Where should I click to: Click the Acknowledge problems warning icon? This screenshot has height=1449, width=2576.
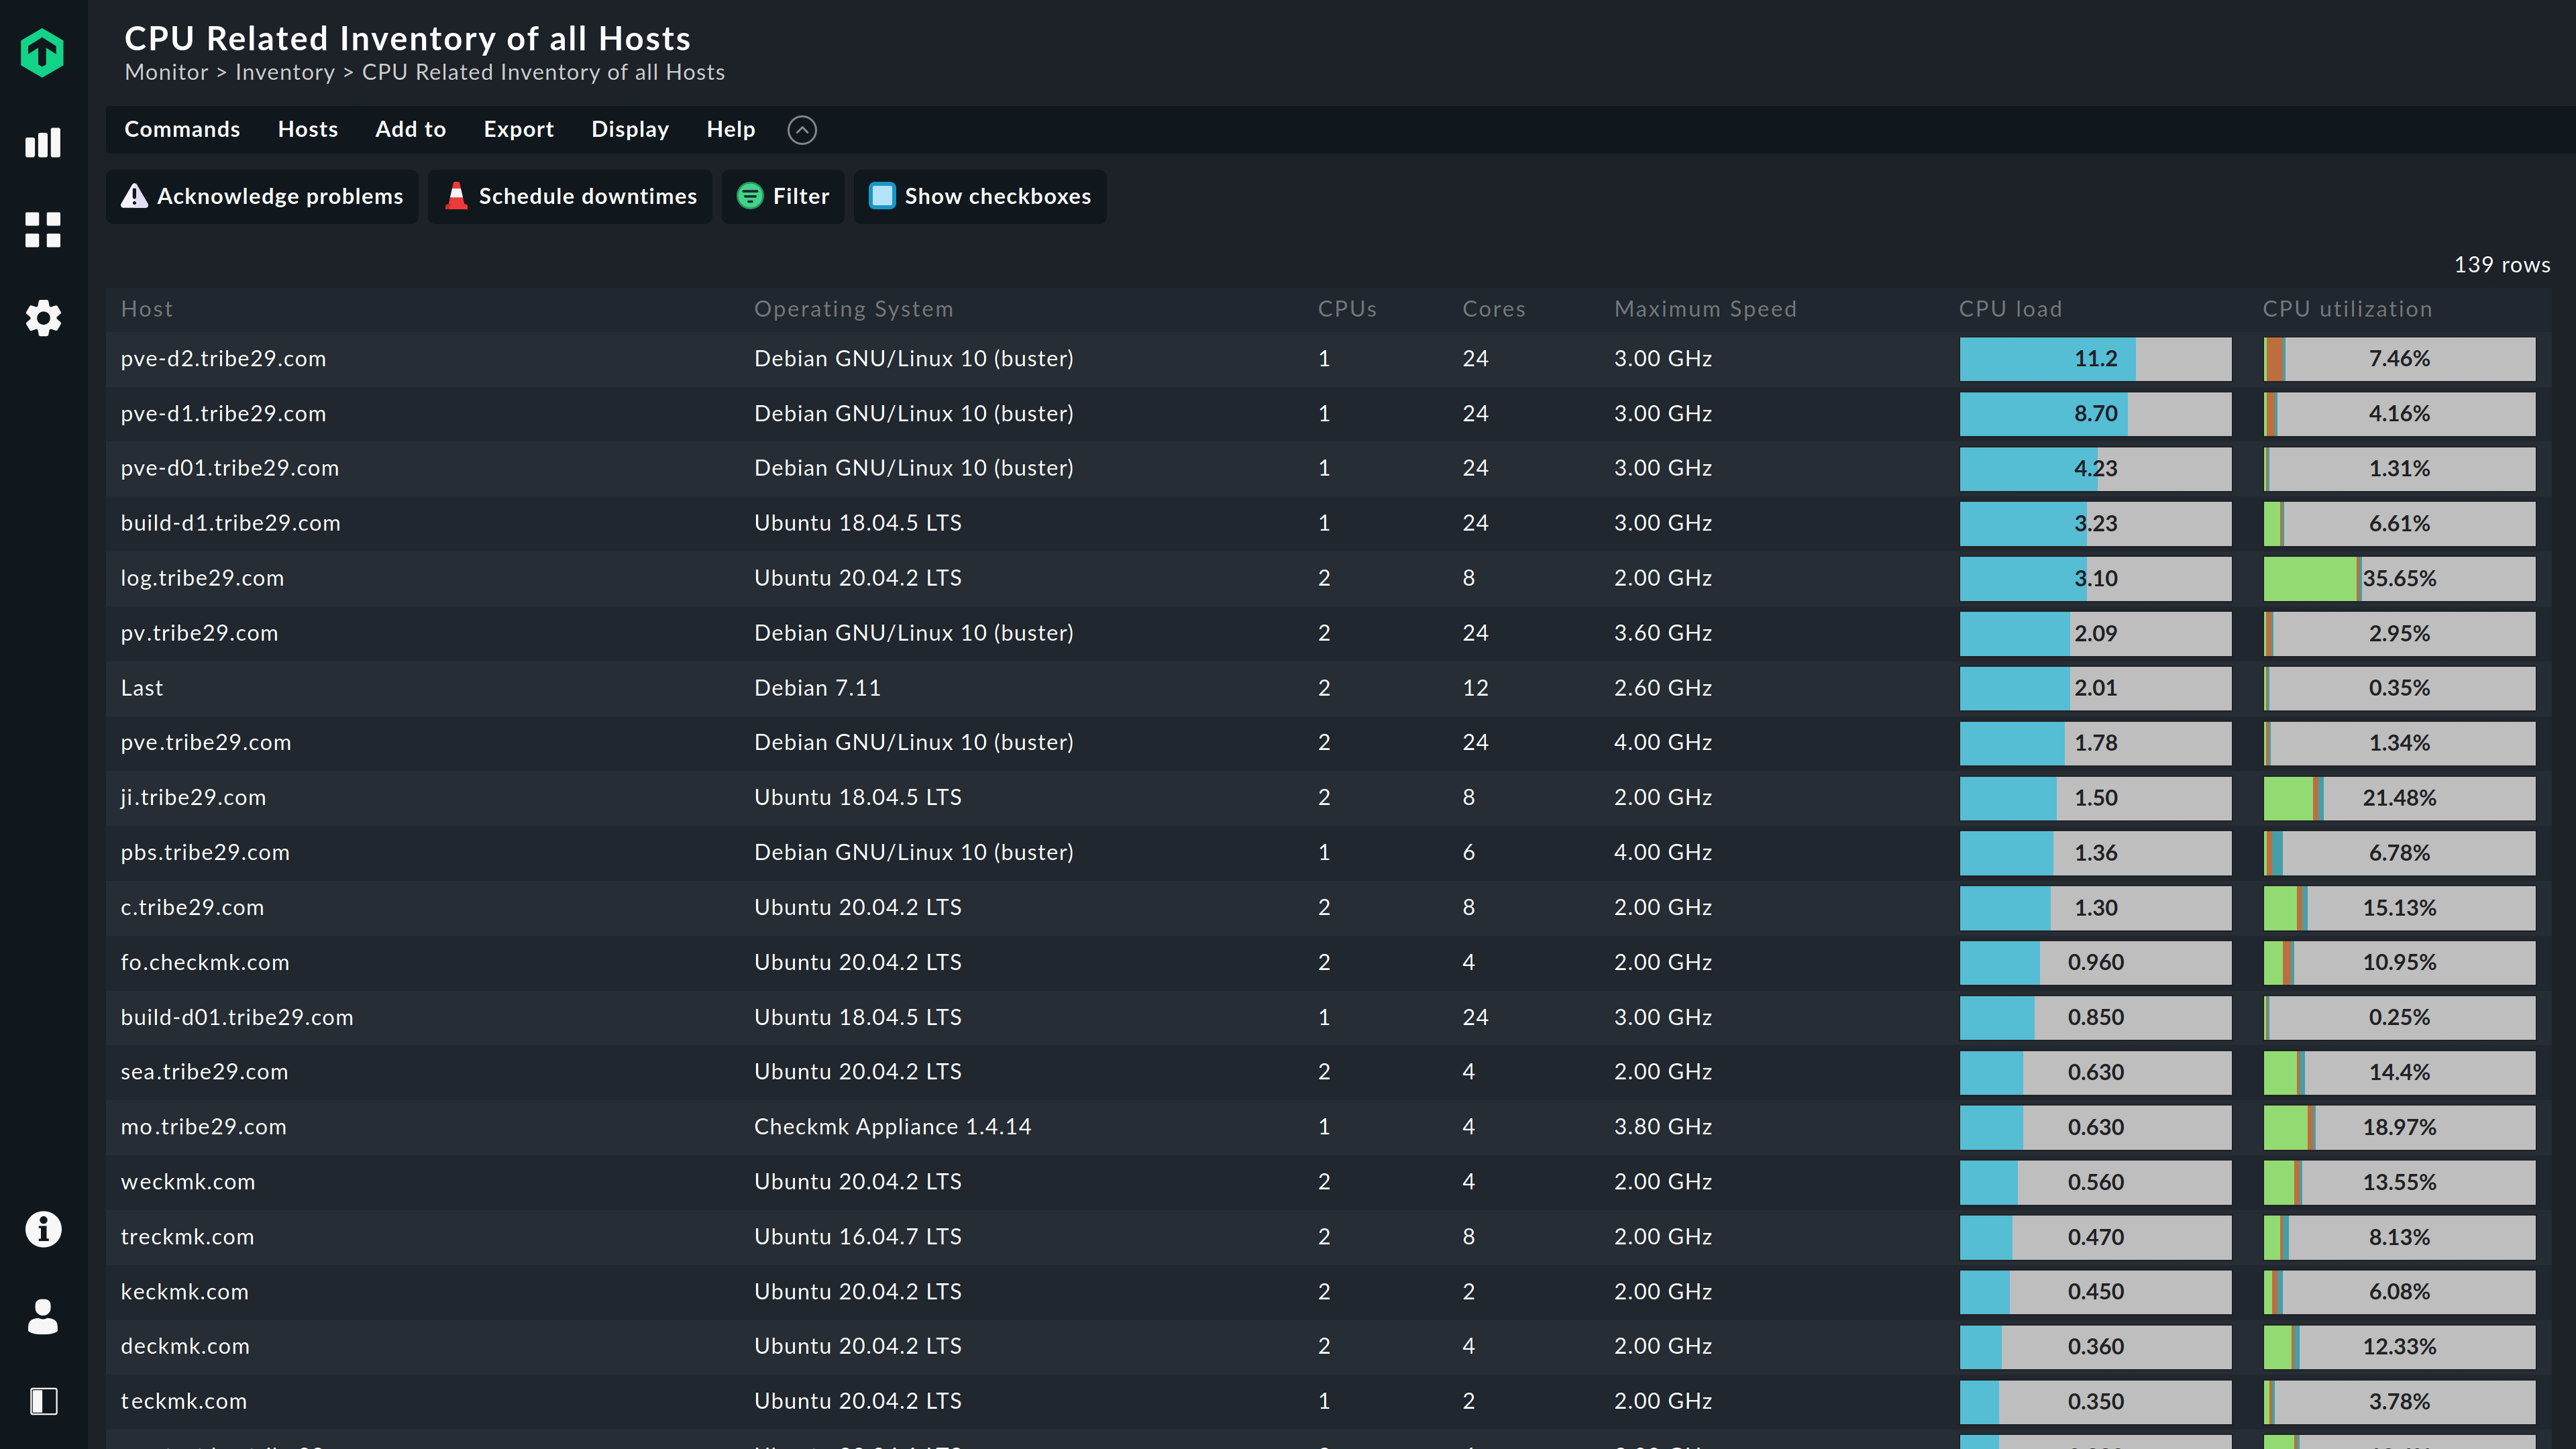coord(134,196)
